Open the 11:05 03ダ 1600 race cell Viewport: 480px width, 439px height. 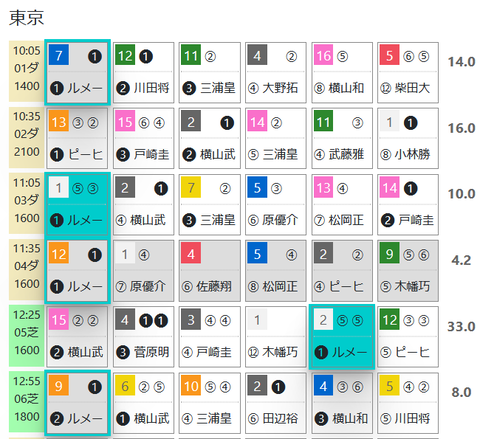(x=26, y=203)
